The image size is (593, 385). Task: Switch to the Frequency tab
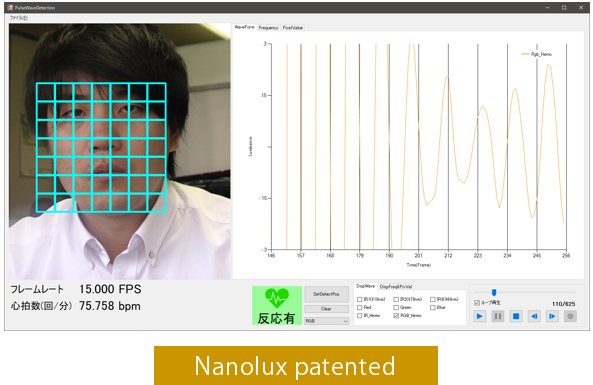[269, 28]
